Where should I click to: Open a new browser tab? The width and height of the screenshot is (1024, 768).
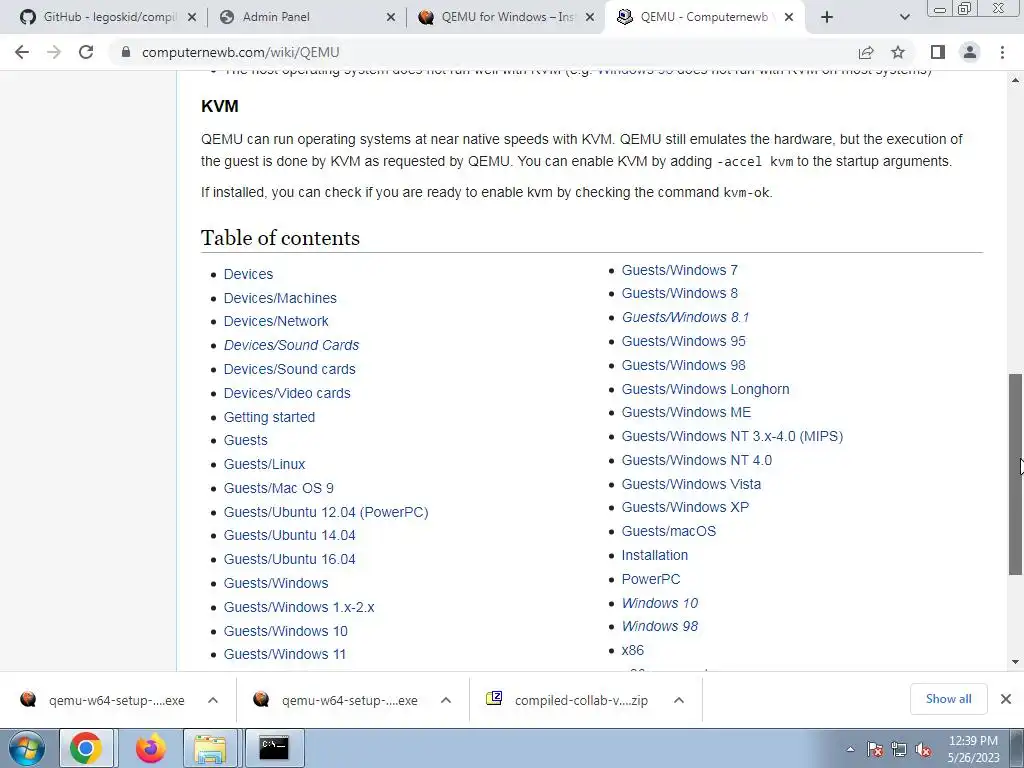[827, 17]
